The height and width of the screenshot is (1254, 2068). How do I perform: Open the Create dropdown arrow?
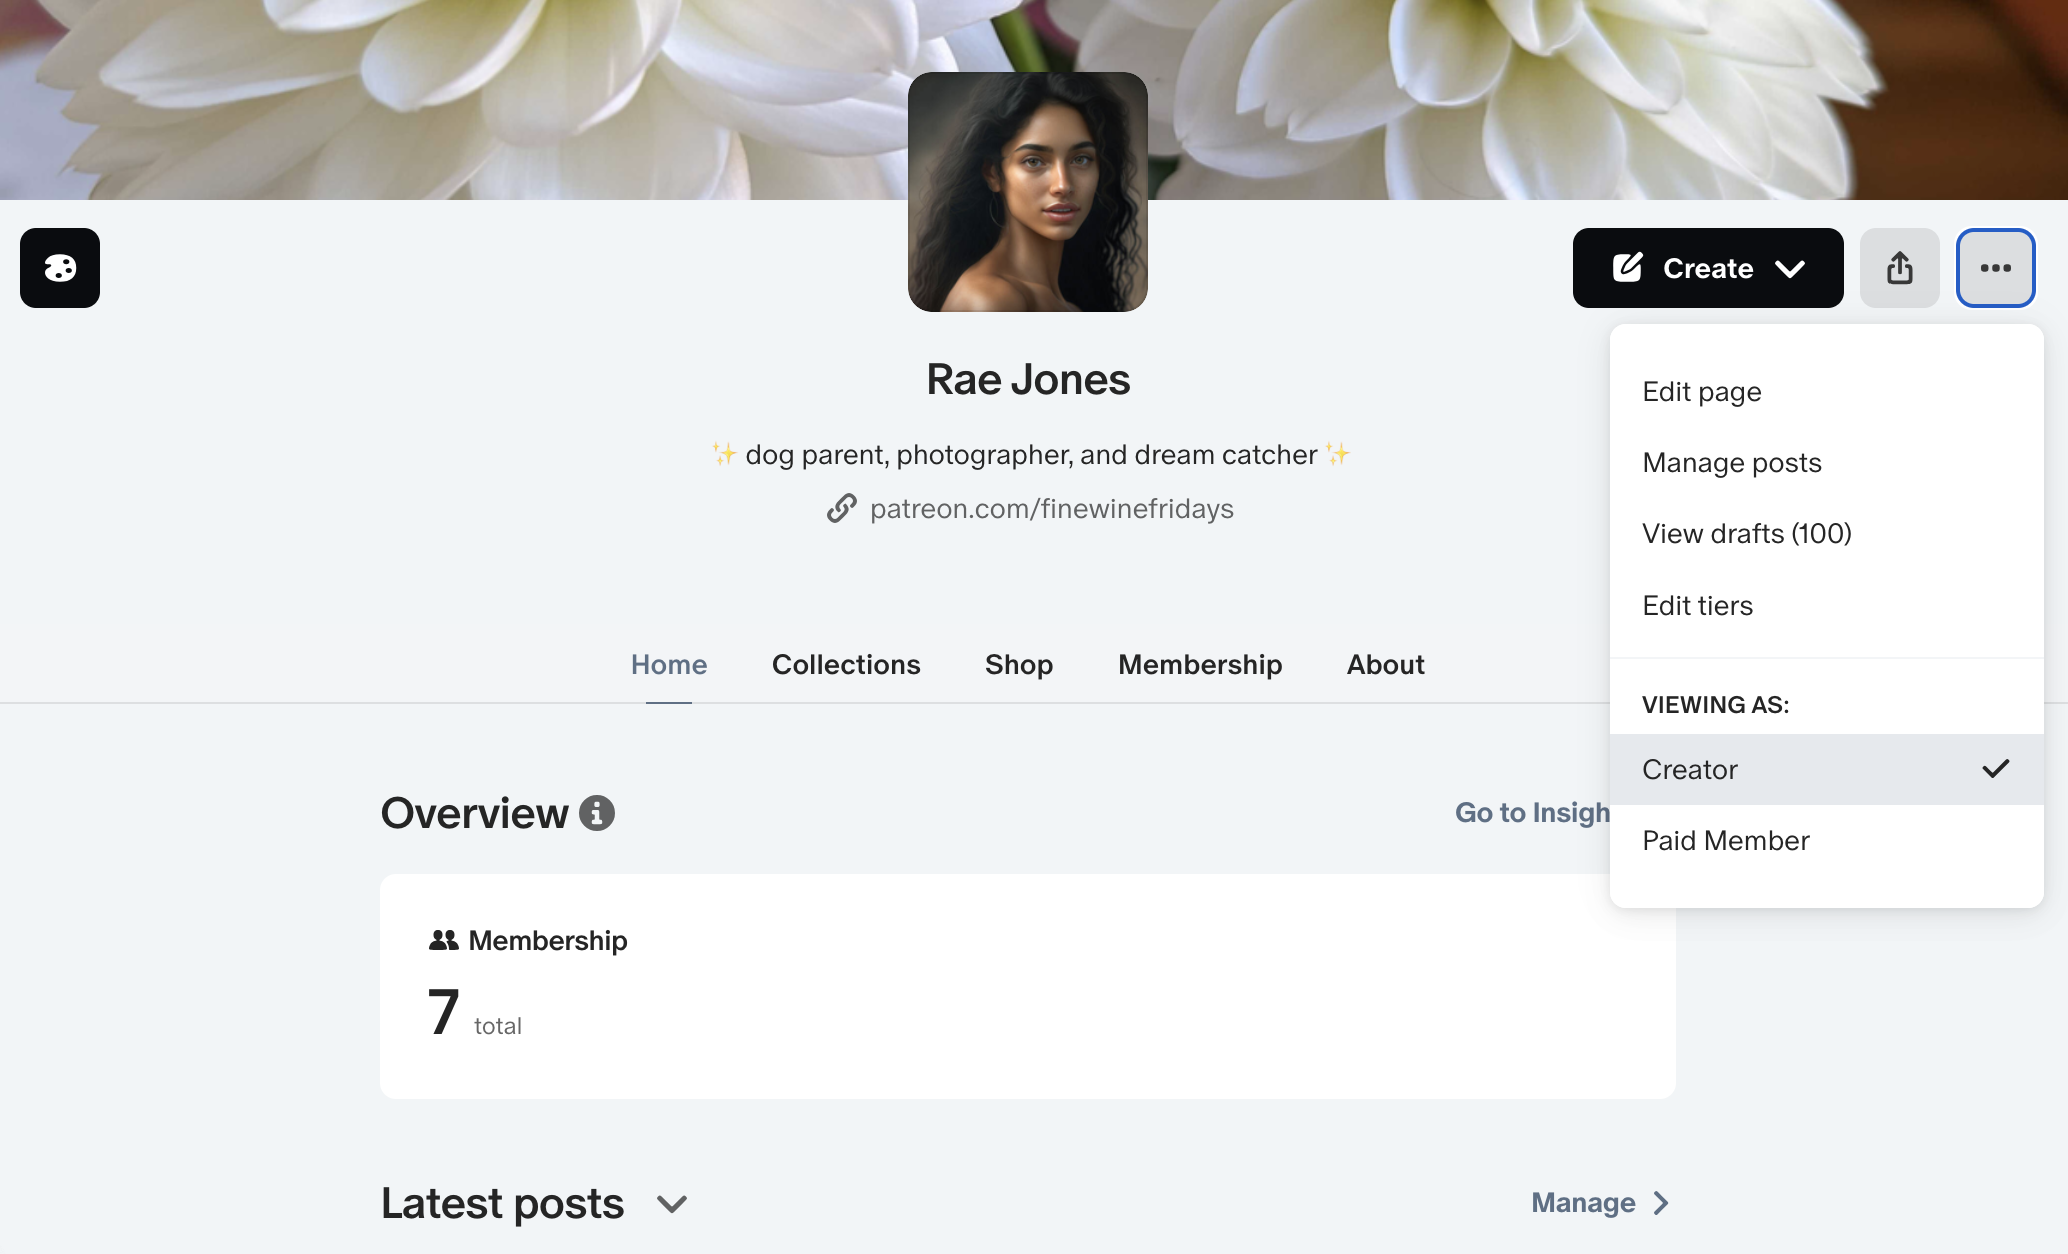tap(1790, 268)
